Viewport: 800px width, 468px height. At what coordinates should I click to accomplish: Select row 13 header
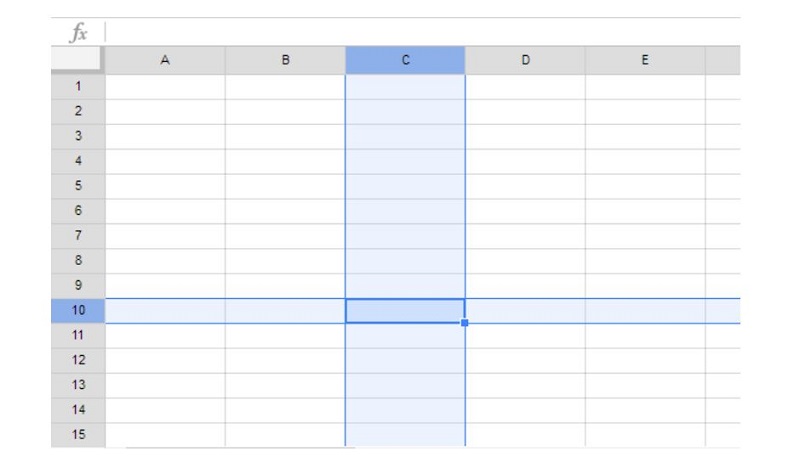pos(78,385)
